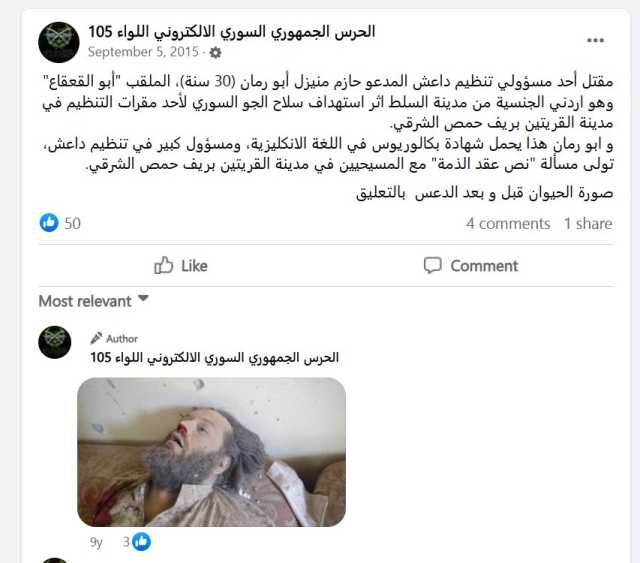View the list of 50 reactions

point(73,223)
